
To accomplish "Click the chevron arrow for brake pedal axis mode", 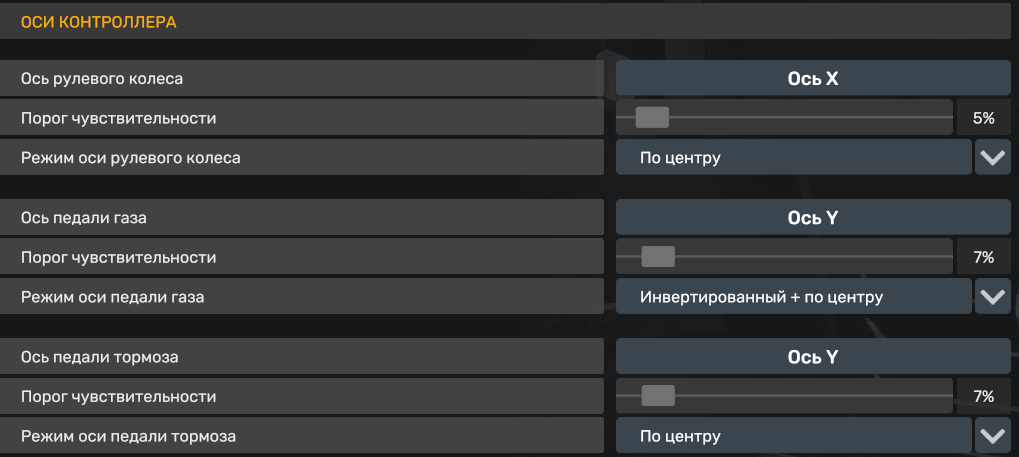I will click(992, 436).
